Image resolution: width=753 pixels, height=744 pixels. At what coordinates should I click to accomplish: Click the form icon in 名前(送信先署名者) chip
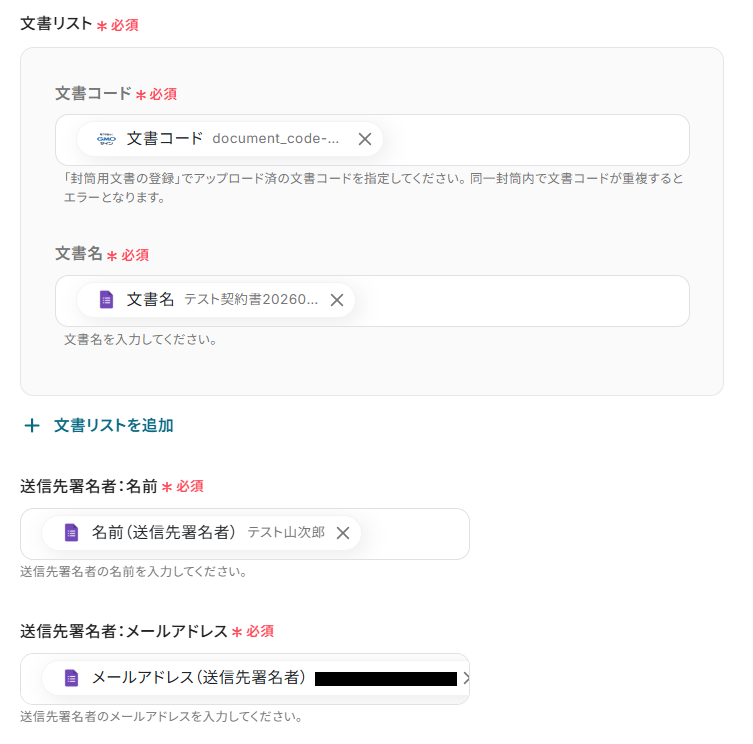point(72,533)
